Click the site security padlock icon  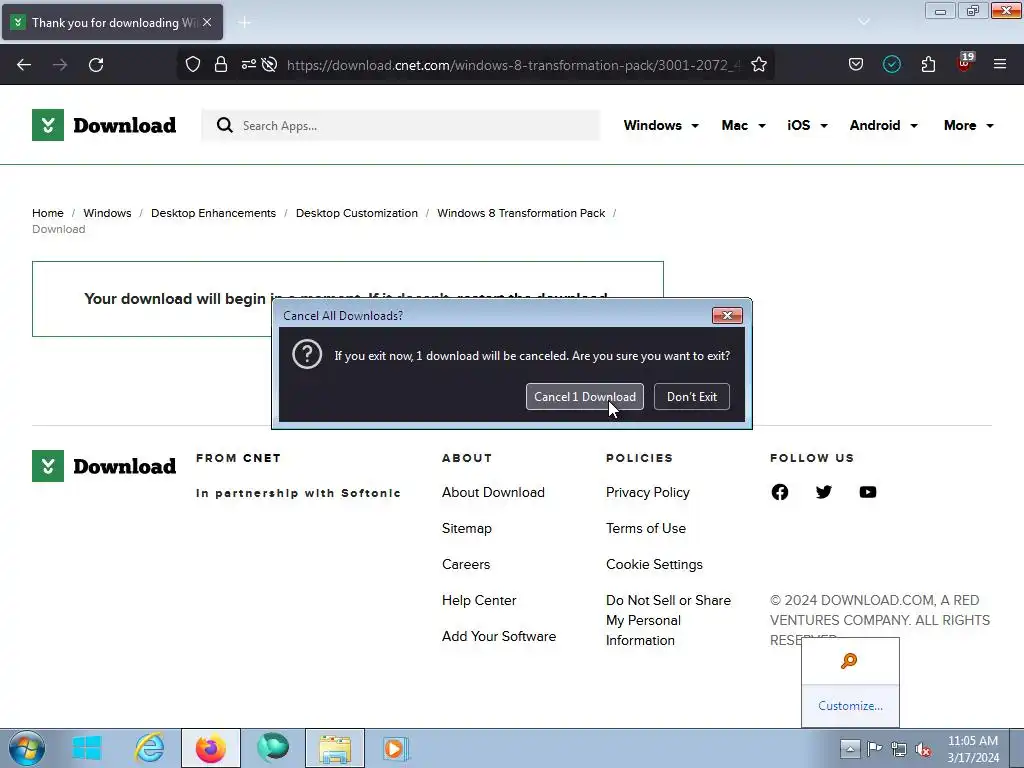tap(221, 65)
